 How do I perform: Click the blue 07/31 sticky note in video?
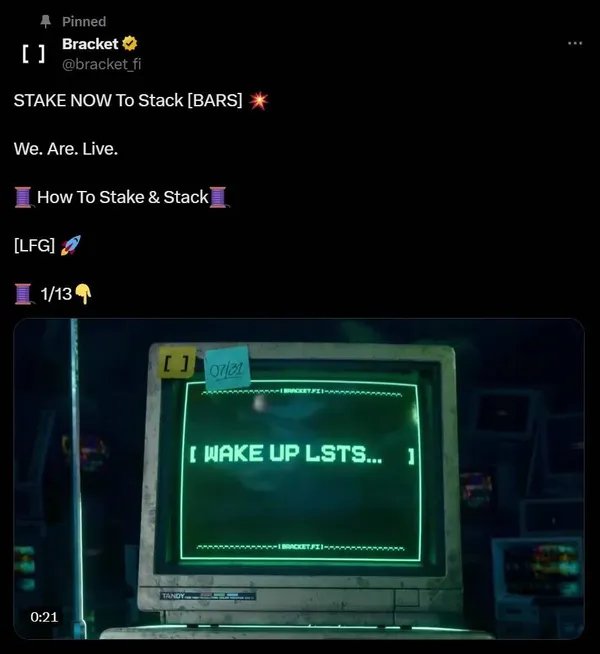pos(227,368)
